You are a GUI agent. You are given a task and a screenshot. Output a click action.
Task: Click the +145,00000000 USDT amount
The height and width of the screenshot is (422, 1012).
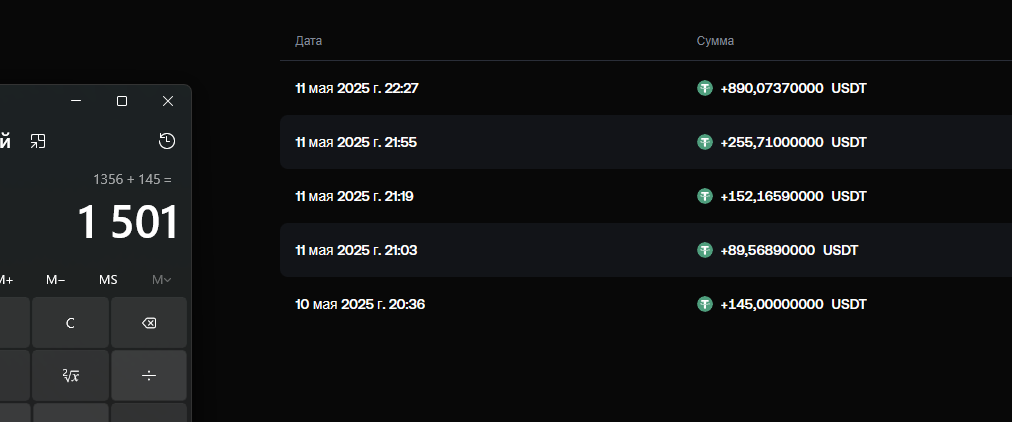(793, 304)
